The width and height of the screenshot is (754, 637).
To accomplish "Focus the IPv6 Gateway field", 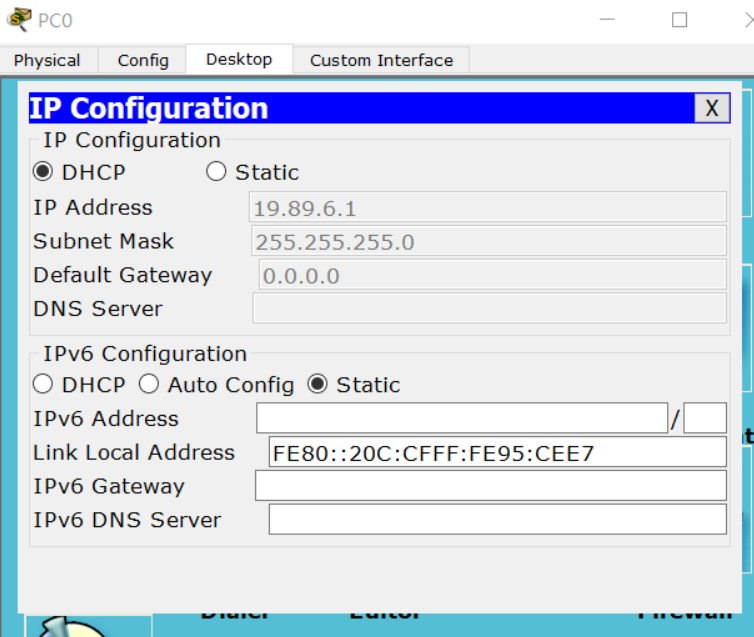I will tap(491, 486).
